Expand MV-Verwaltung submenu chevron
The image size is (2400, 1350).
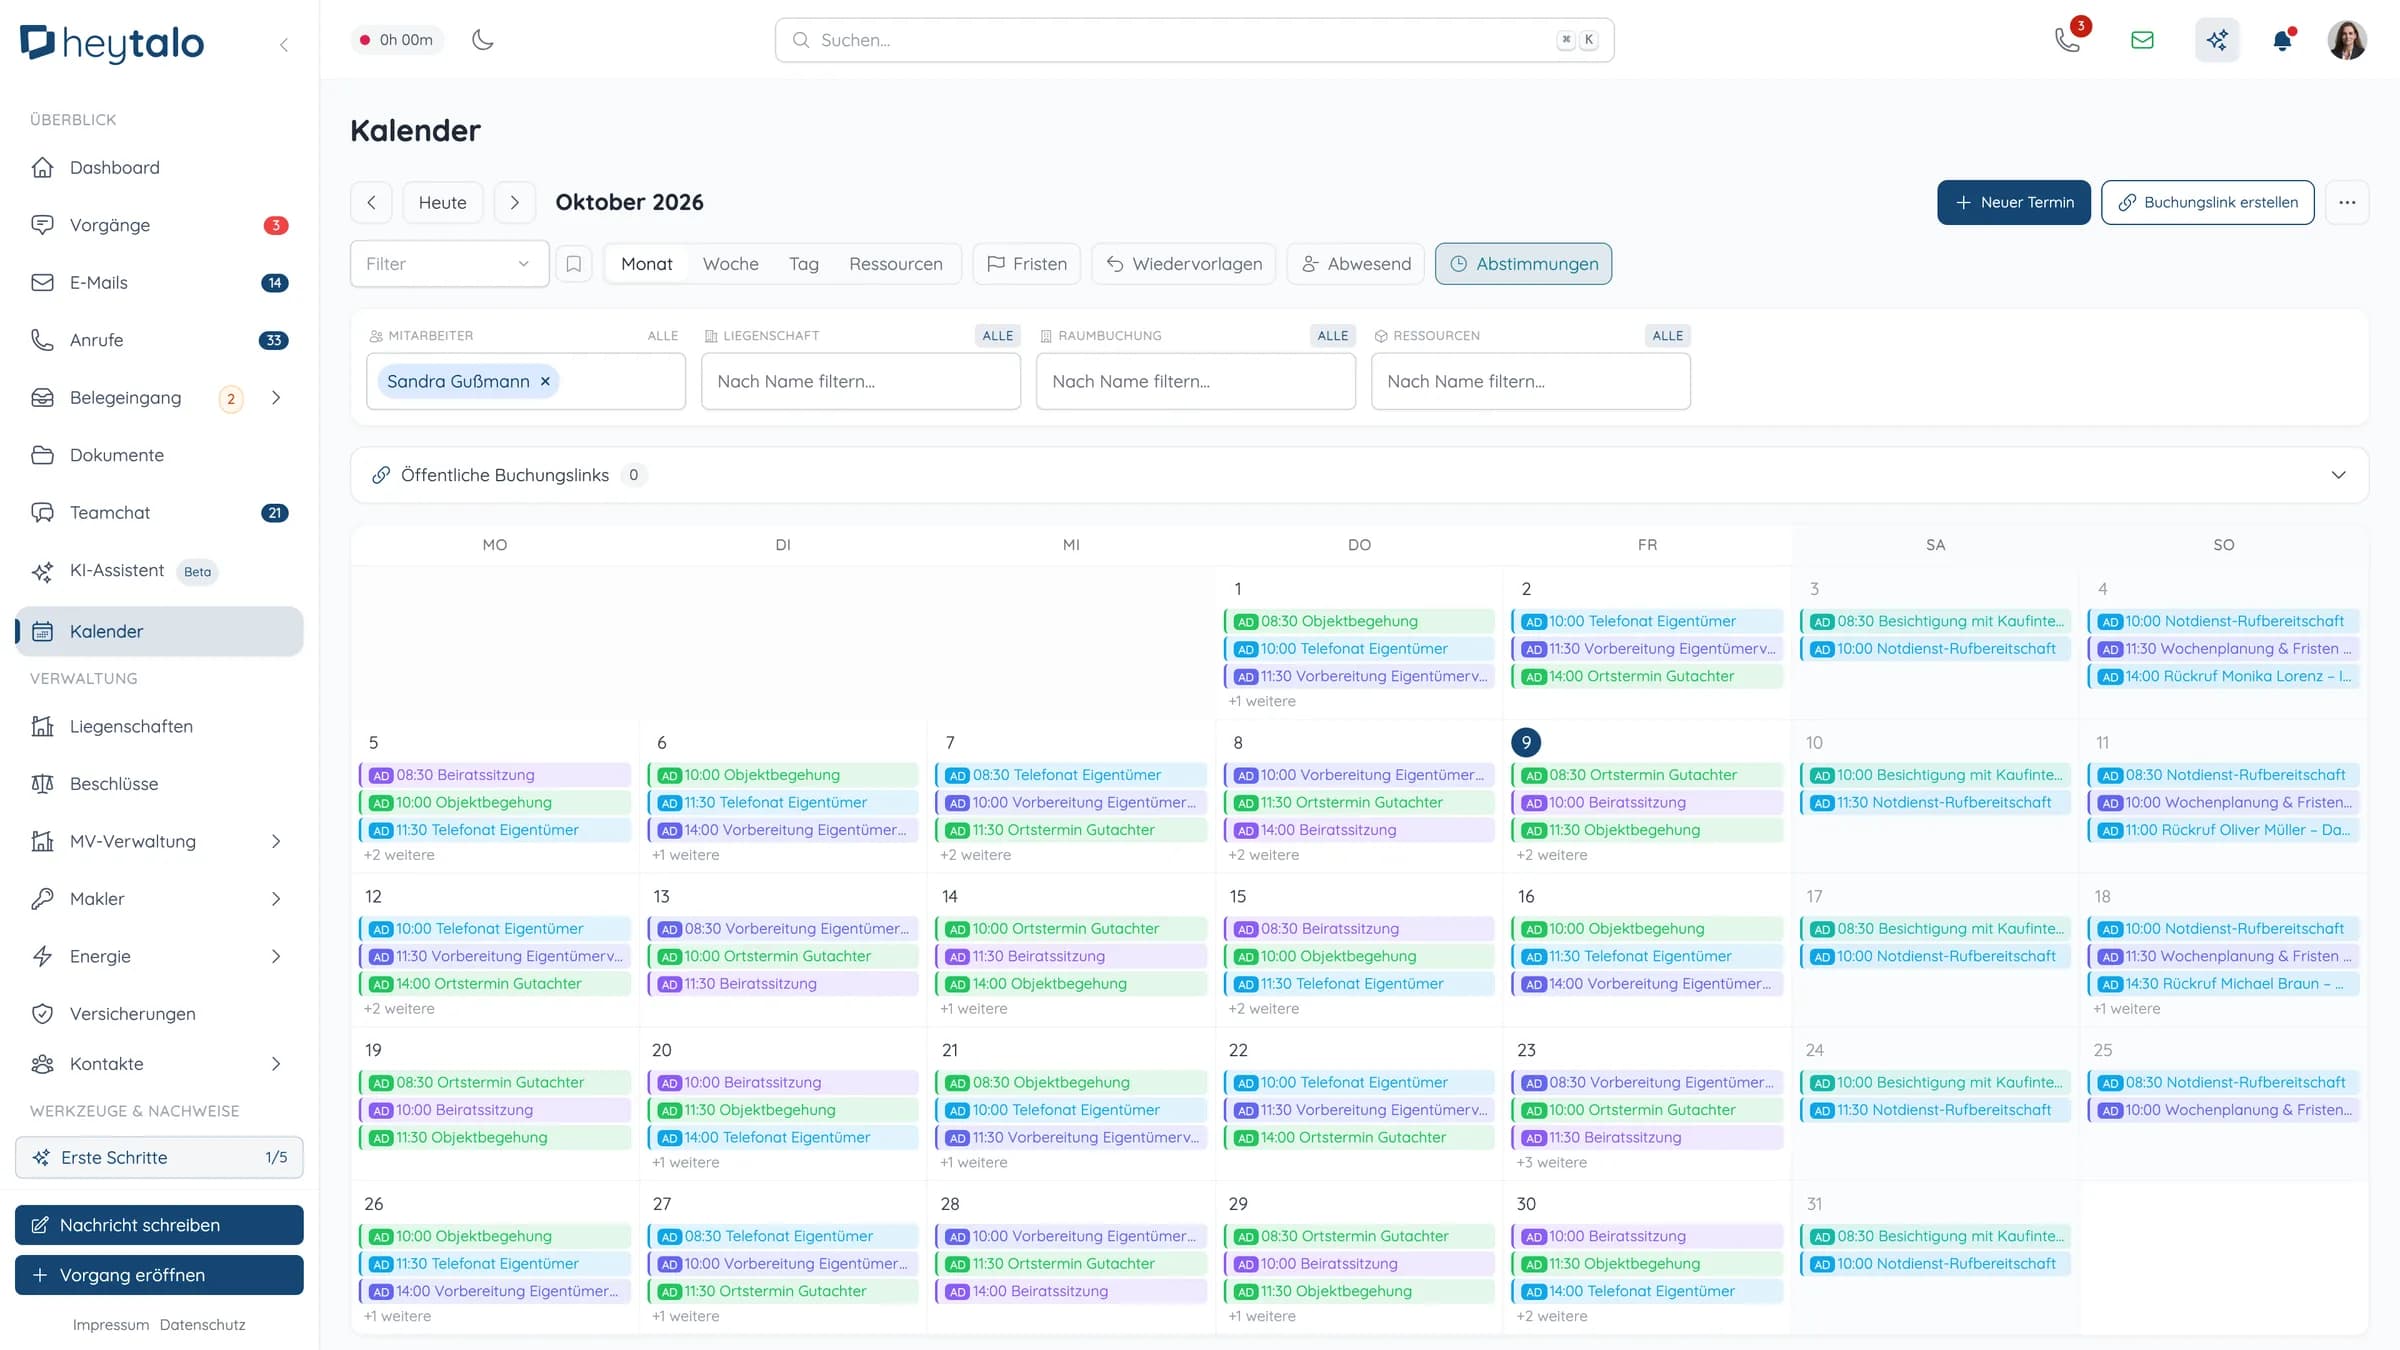pos(276,841)
